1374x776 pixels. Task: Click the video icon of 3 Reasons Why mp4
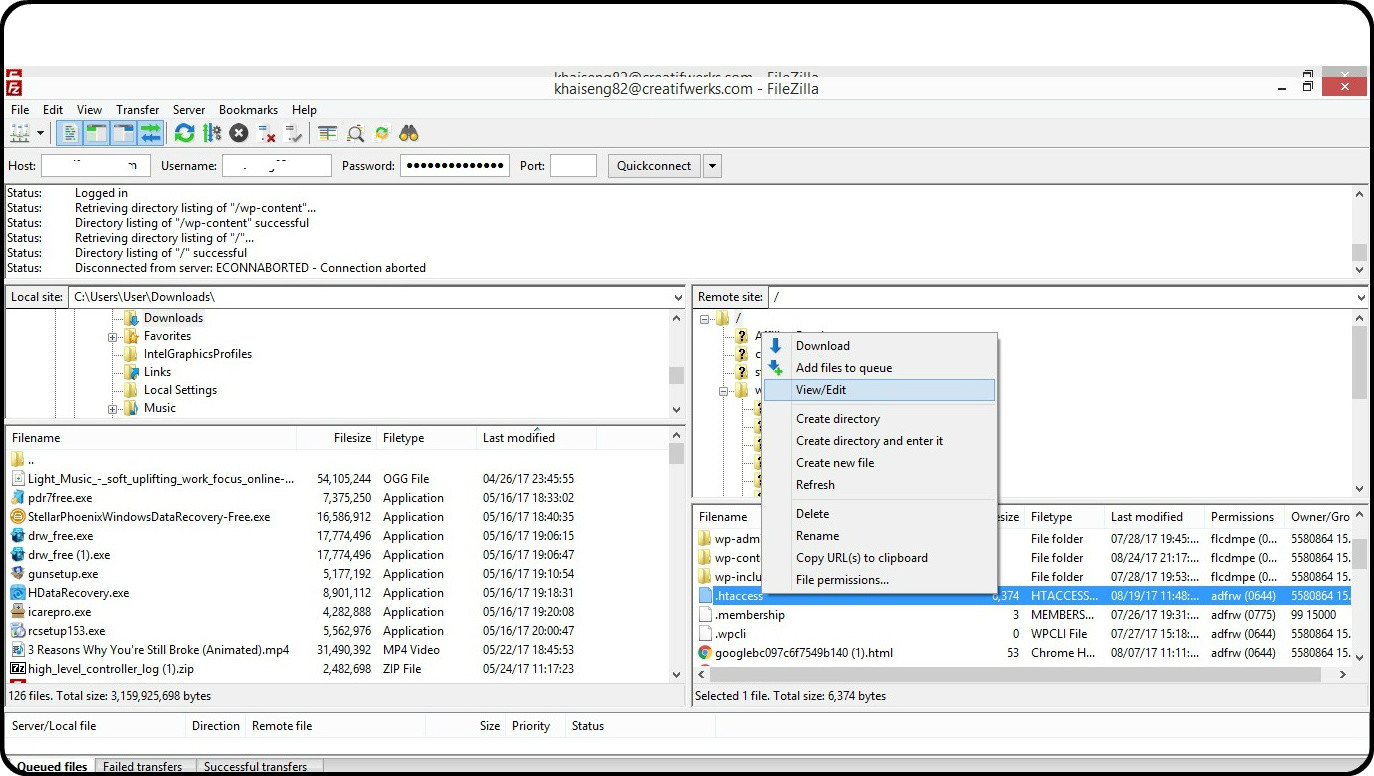pyautogui.click(x=18, y=650)
